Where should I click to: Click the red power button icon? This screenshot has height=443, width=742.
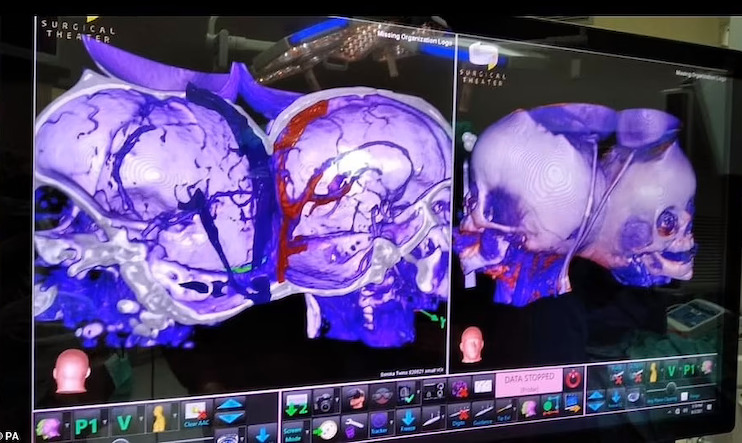coord(573,379)
